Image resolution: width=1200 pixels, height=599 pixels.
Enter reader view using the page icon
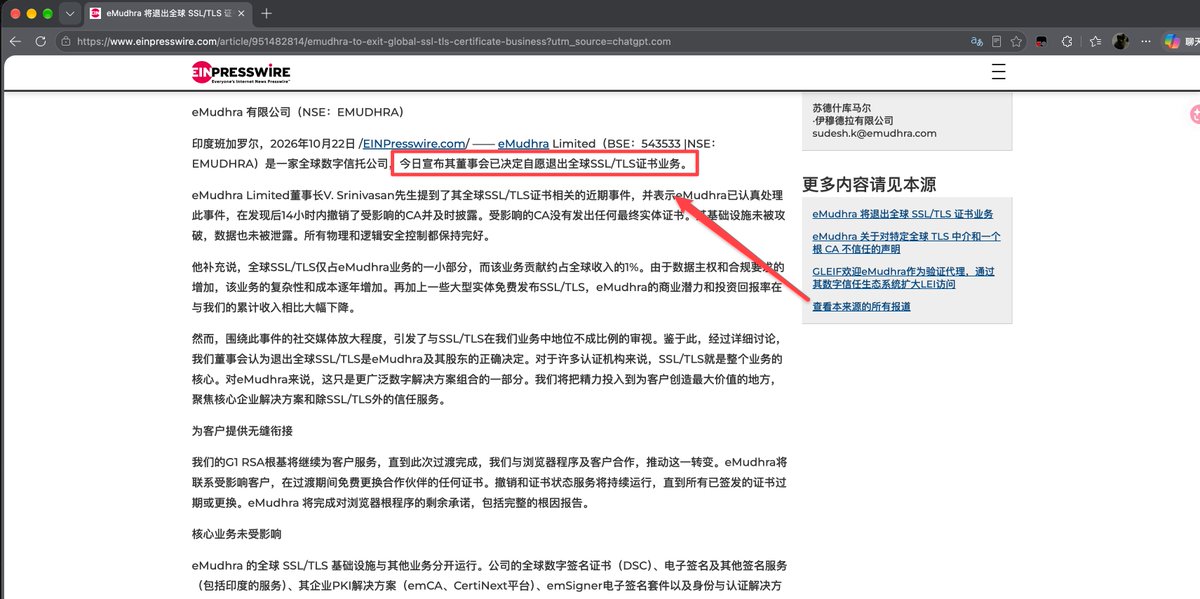coord(997,42)
